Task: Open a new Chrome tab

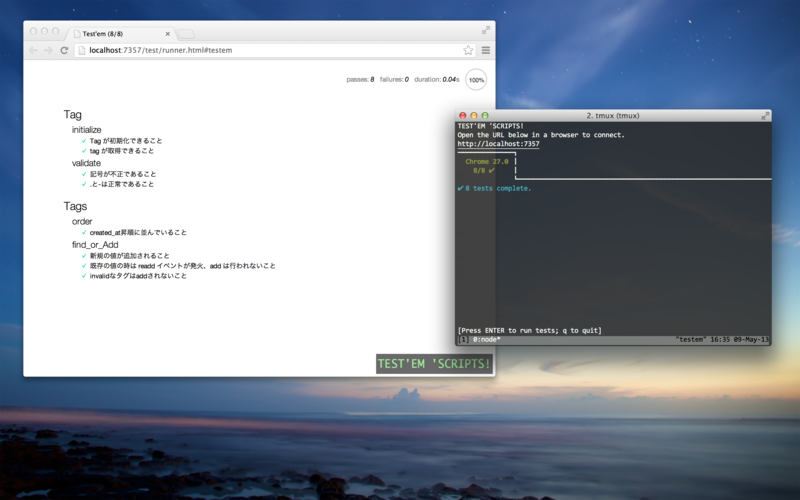Action: tap(186, 34)
